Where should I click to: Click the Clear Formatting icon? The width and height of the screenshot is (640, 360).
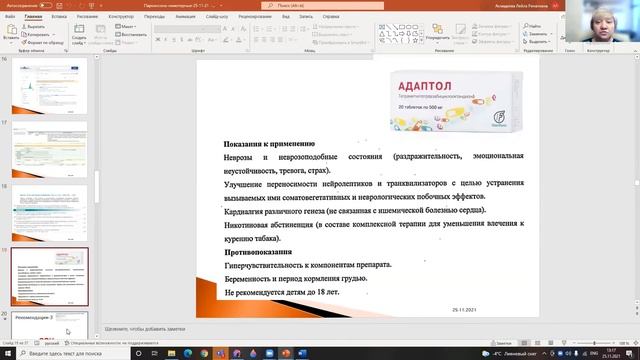click(x=243, y=29)
